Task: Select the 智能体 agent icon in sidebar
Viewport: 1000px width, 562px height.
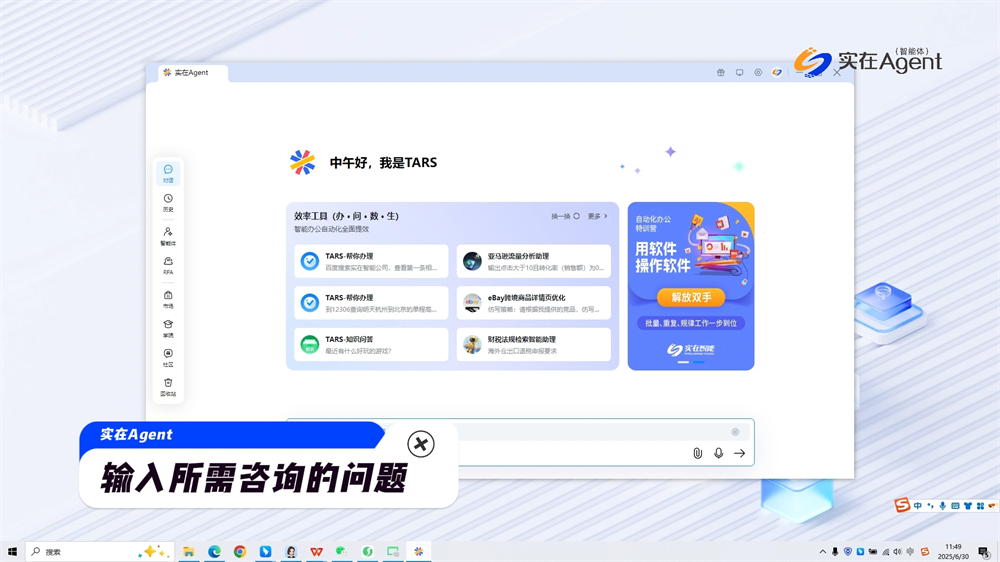Action: pyautogui.click(x=168, y=236)
